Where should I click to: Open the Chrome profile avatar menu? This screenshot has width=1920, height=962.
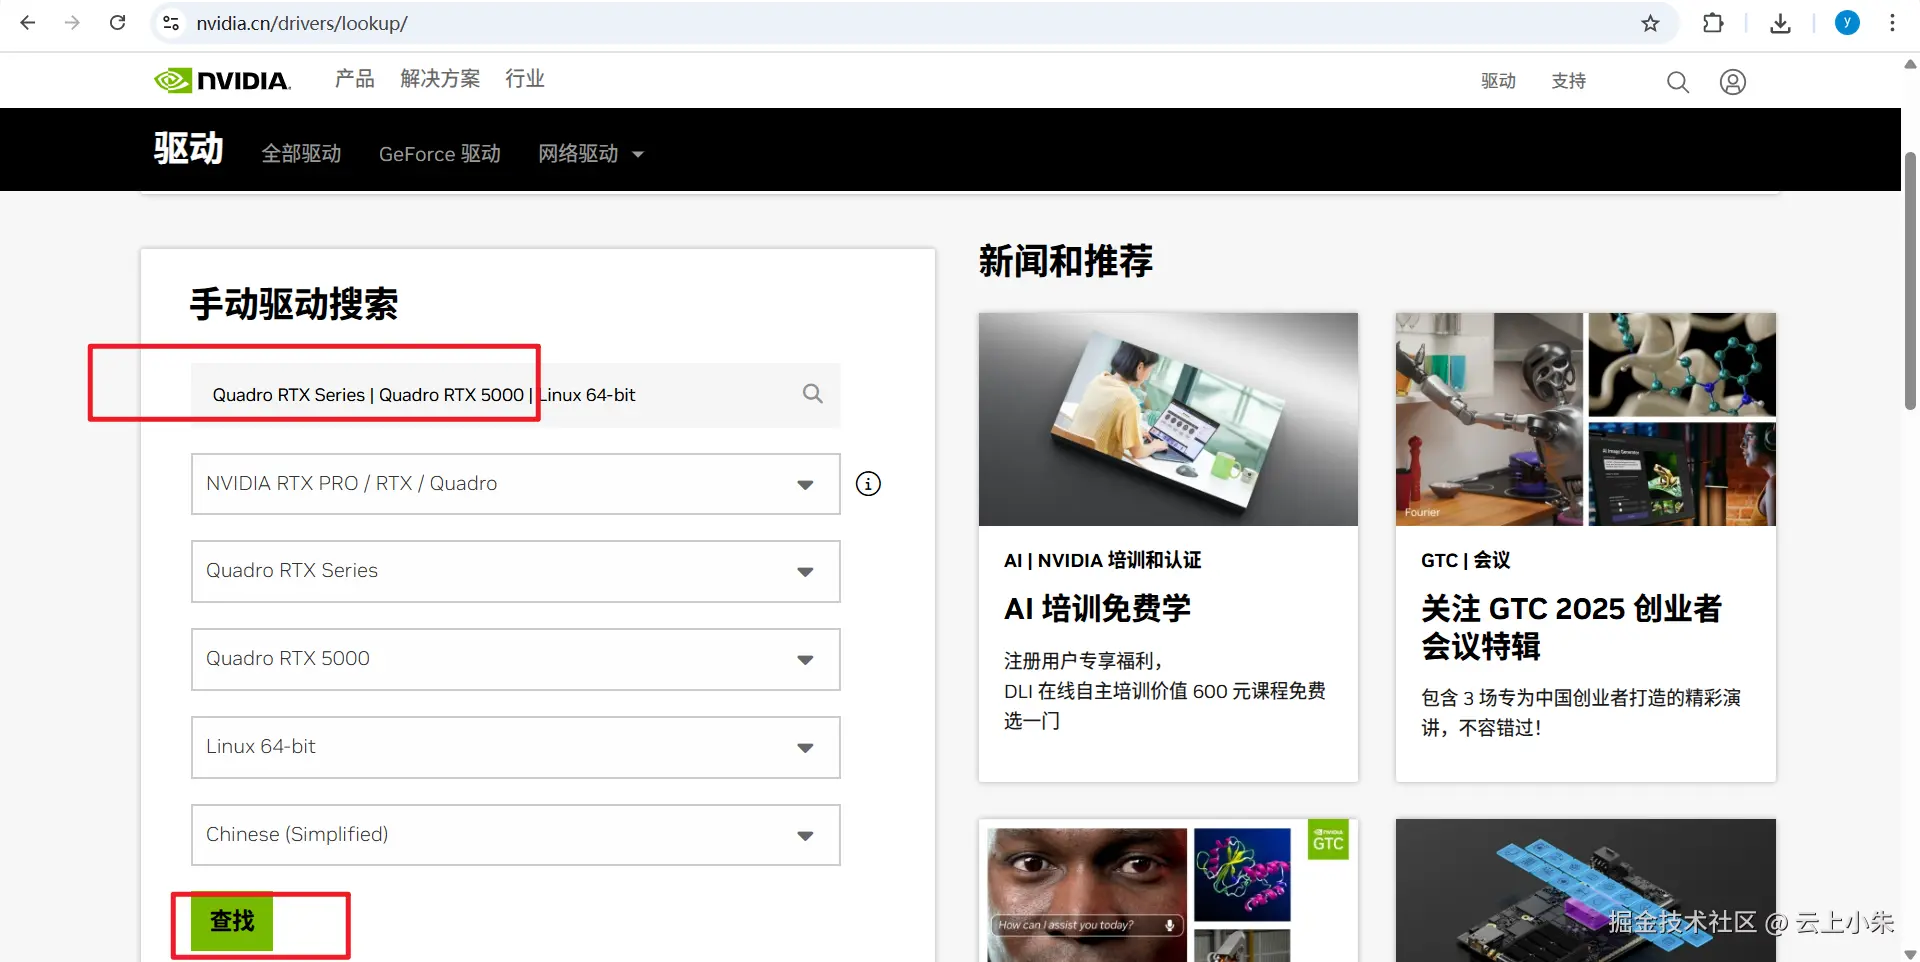(x=1847, y=23)
